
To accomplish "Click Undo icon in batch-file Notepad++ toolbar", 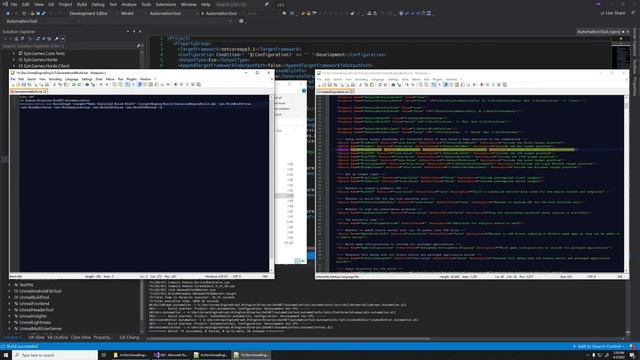I will [74, 84].
